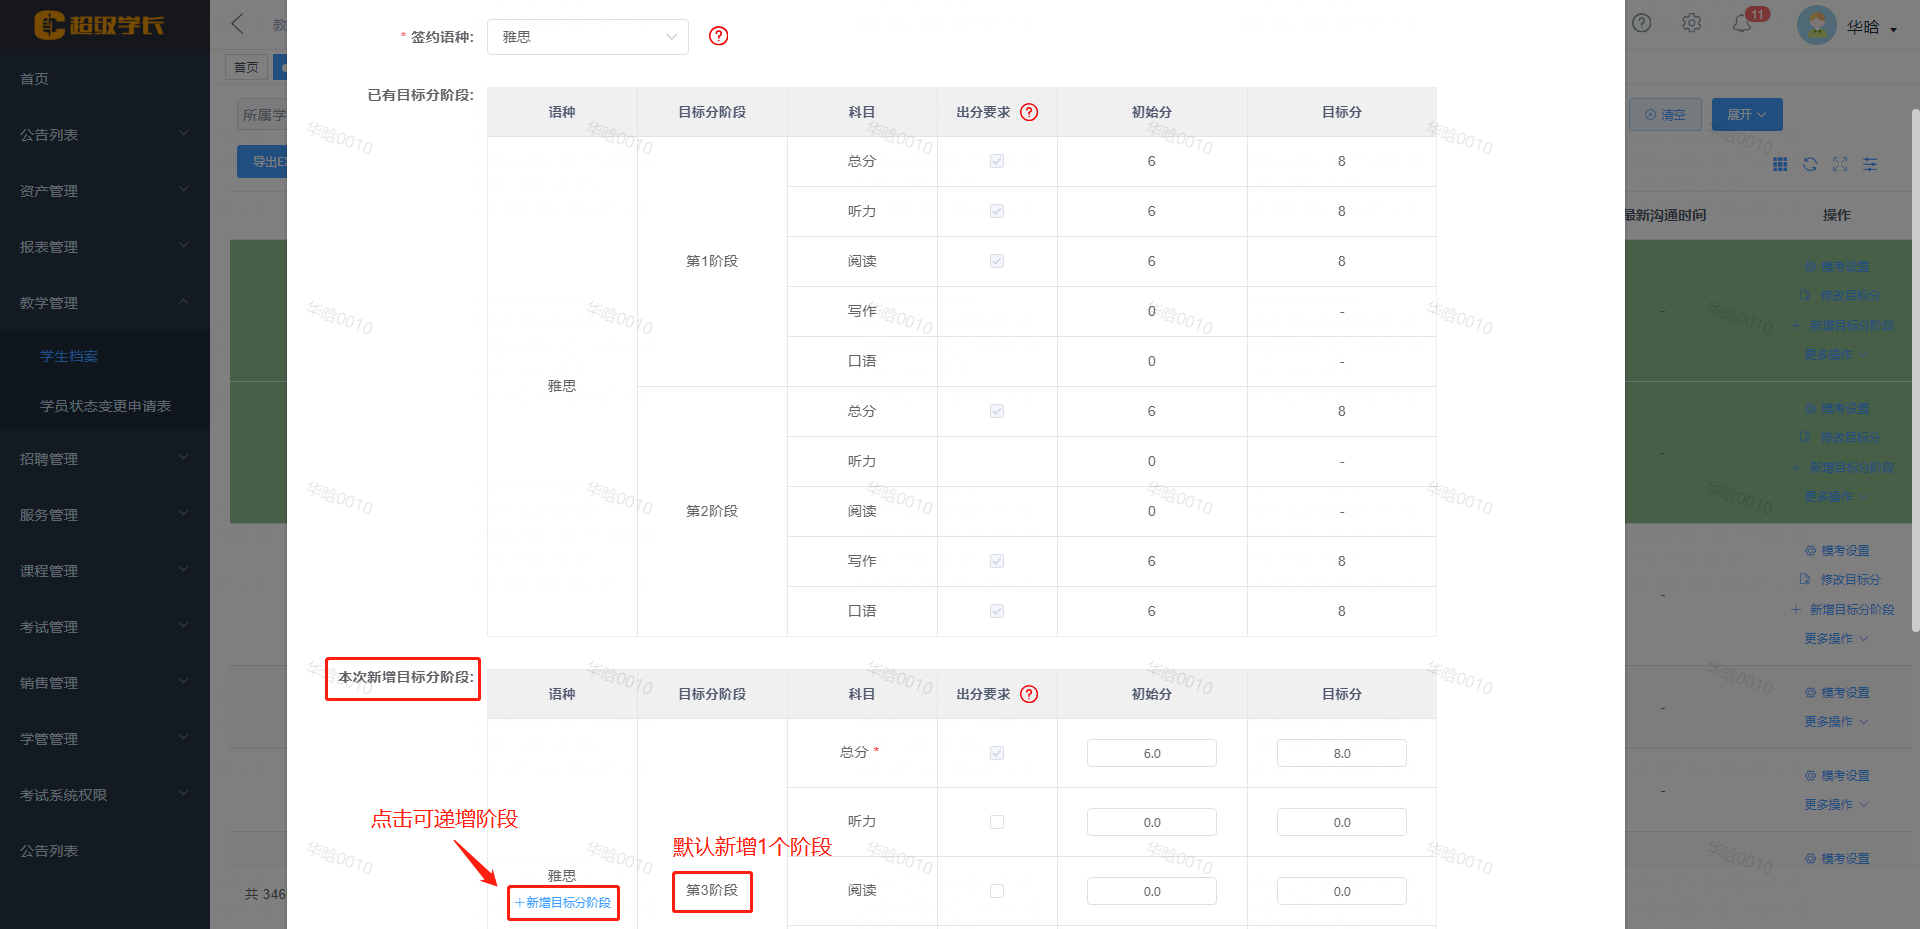This screenshot has height=929, width=1920.
Task: Open 首页 in the left sidebar
Action: coord(34,79)
